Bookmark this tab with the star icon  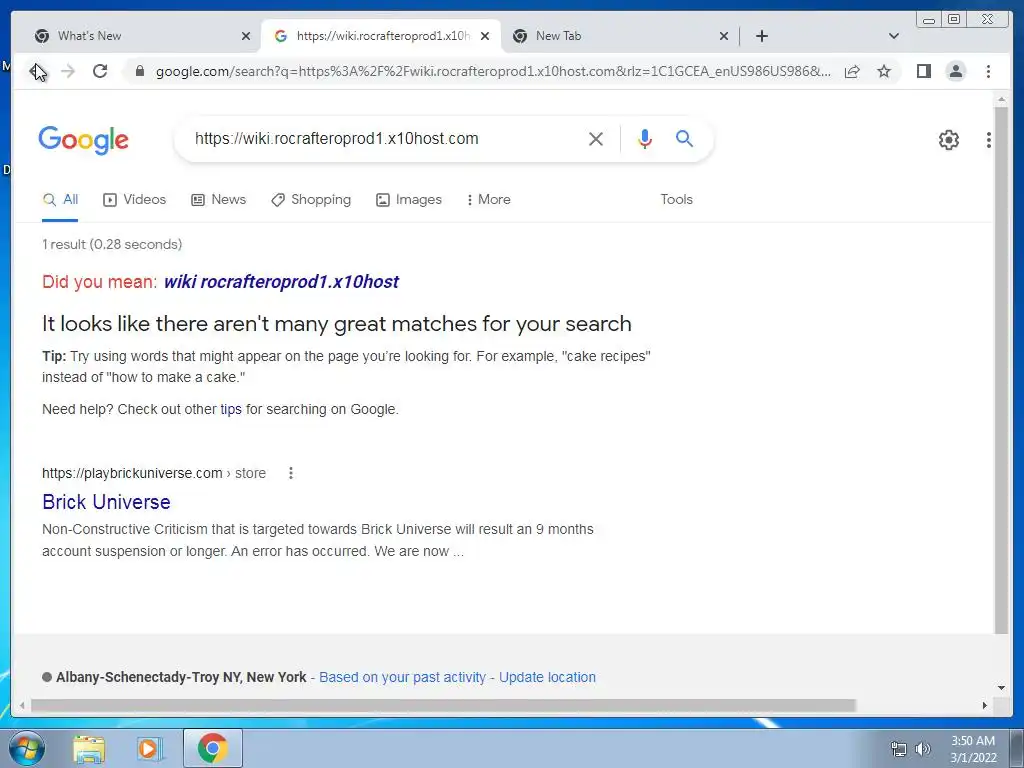point(884,71)
